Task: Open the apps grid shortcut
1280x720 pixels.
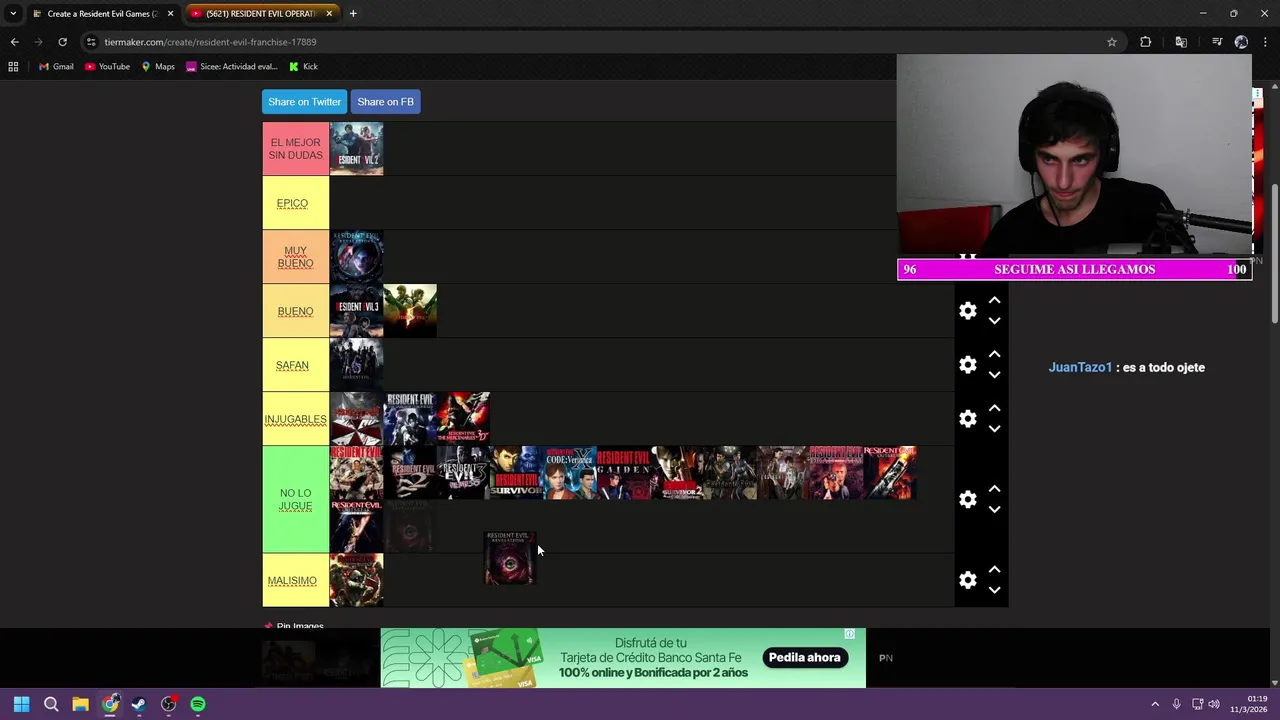Action: coord(13,67)
